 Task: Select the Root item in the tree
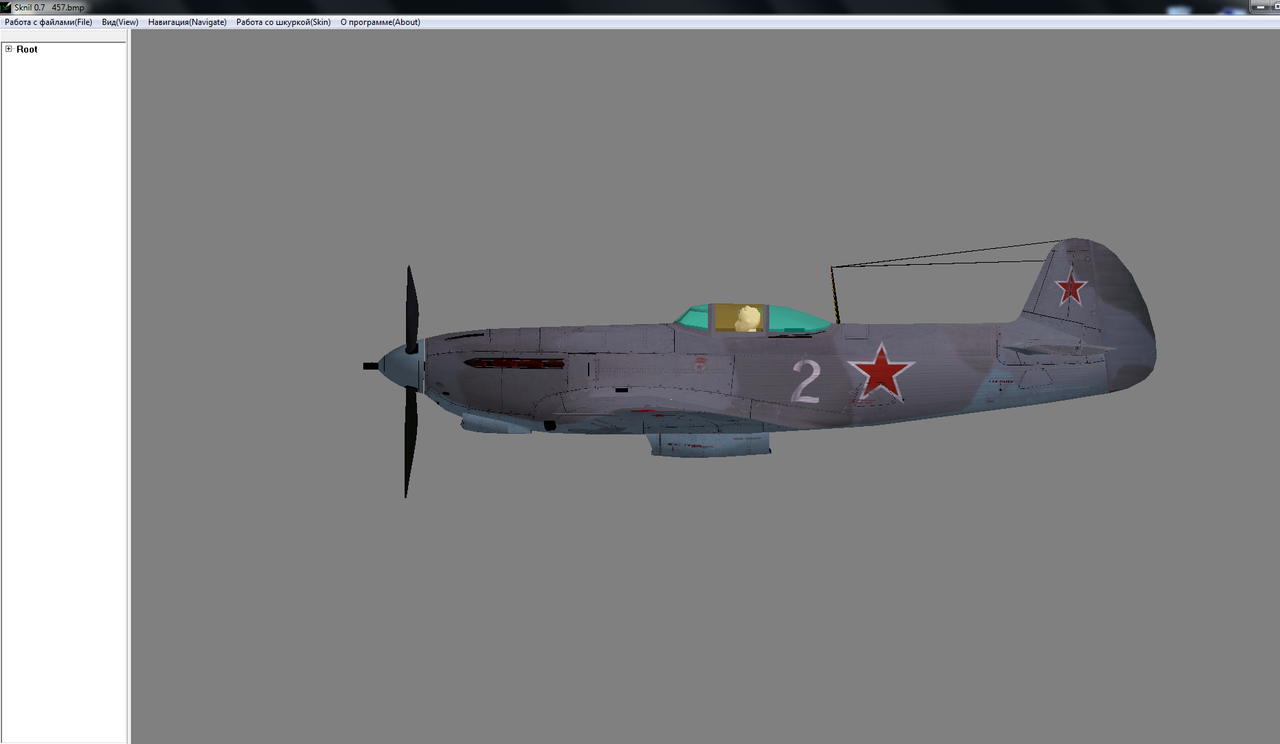[27, 49]
